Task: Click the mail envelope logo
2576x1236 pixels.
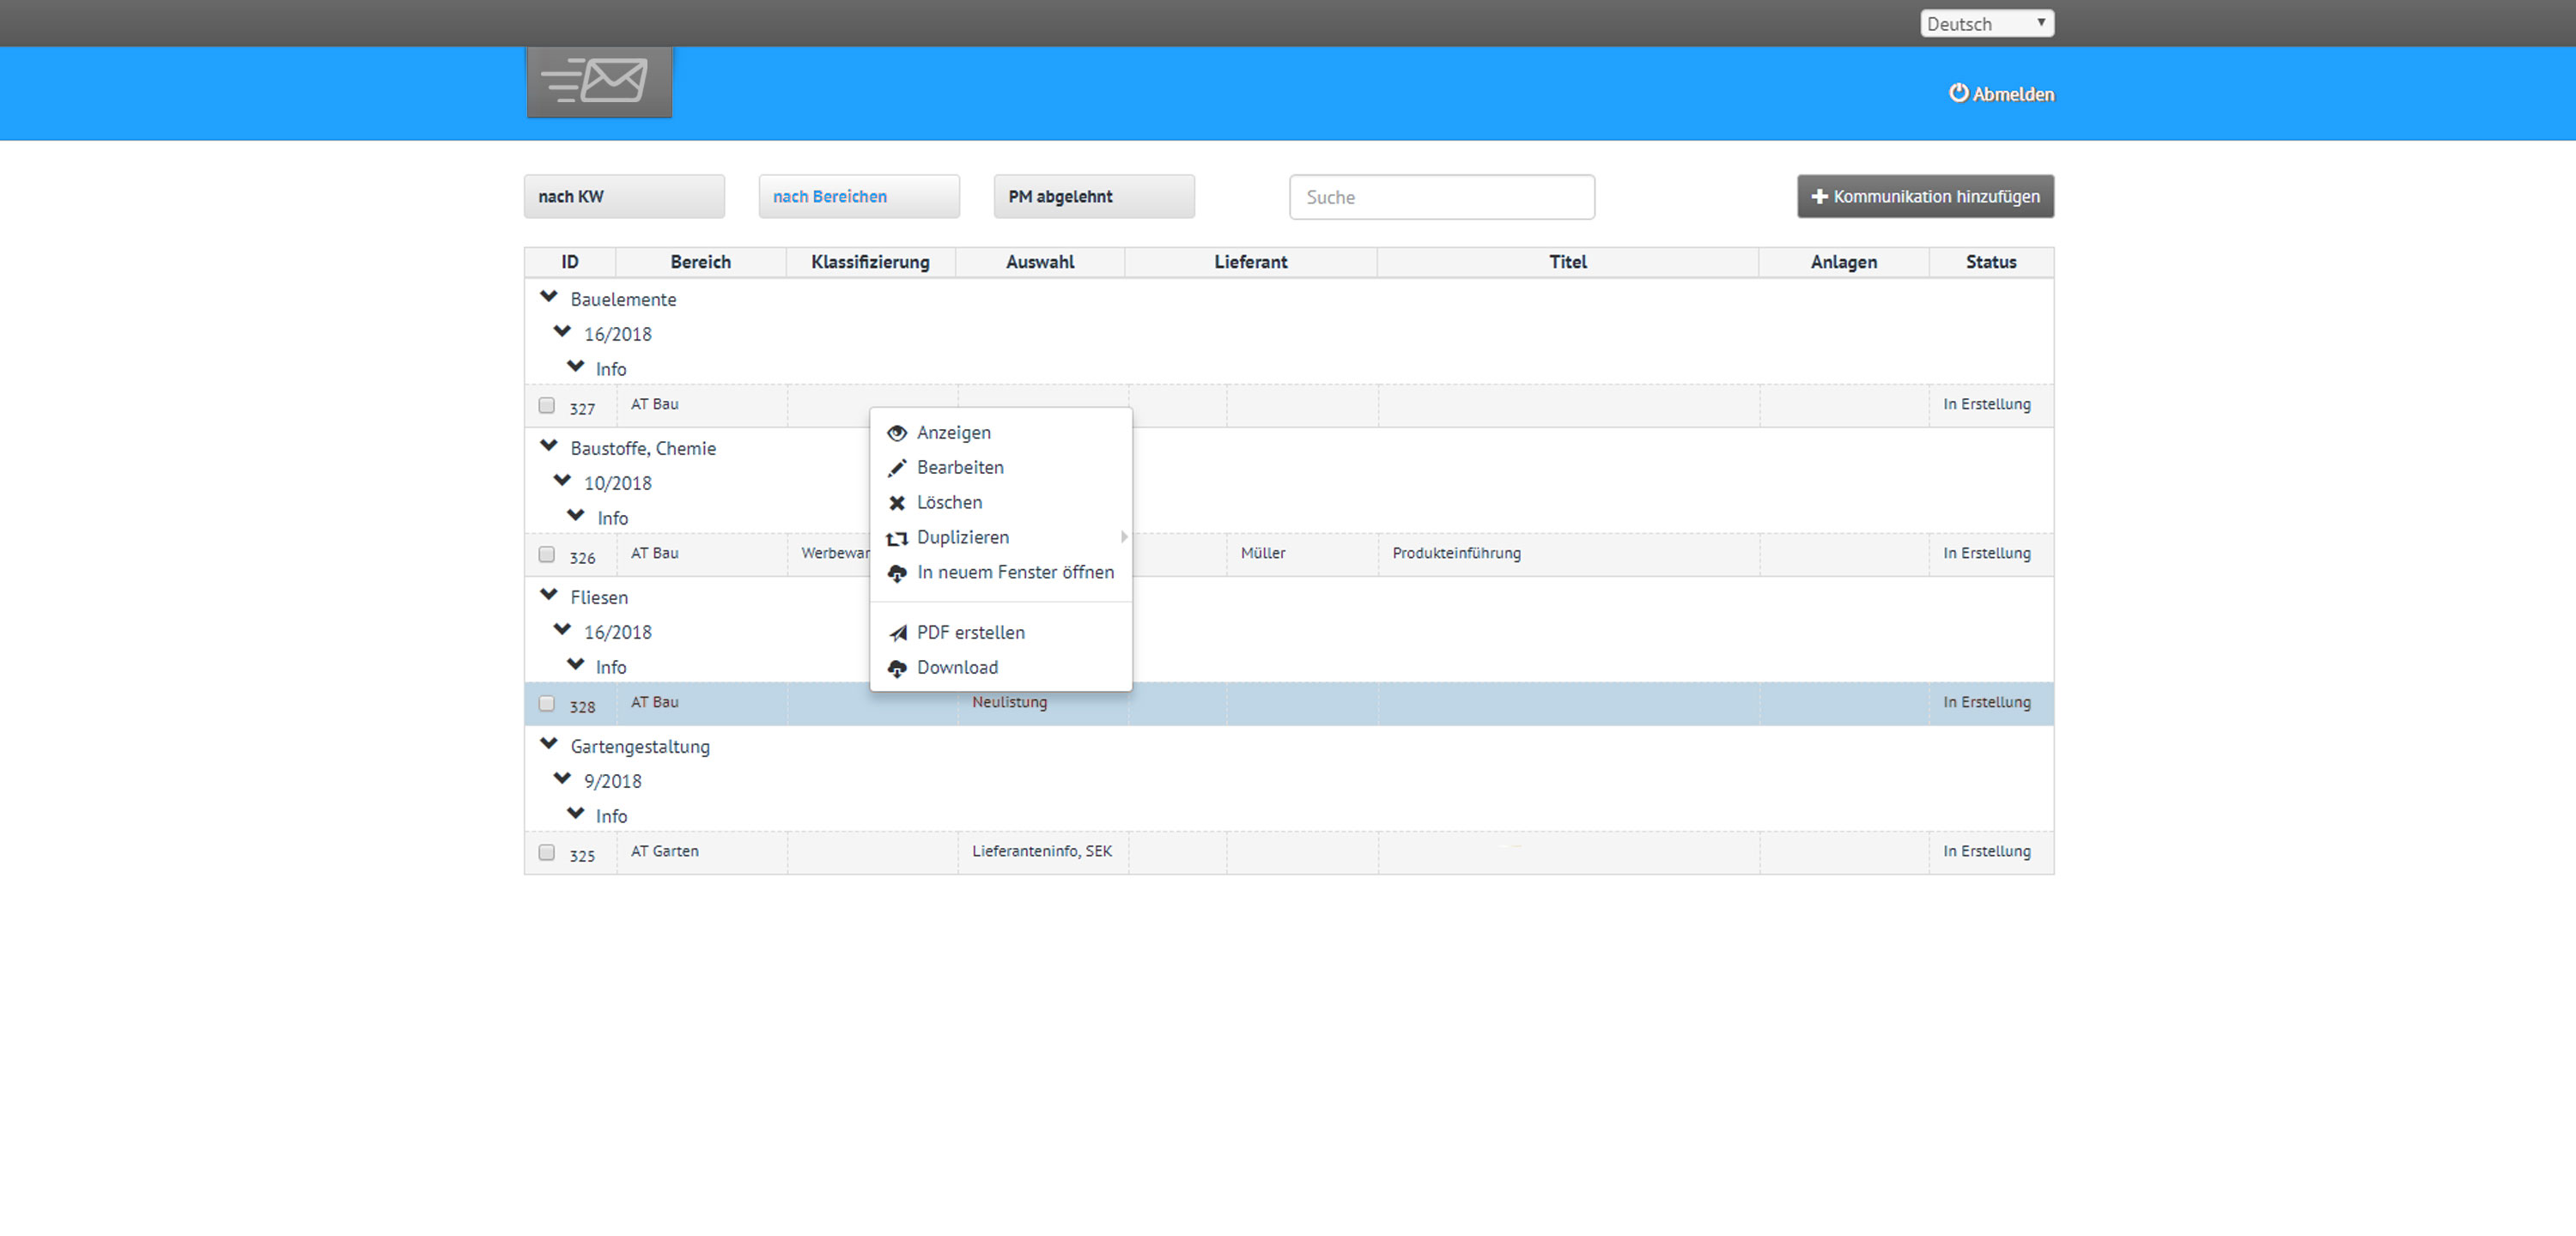Action: (599, 81)
